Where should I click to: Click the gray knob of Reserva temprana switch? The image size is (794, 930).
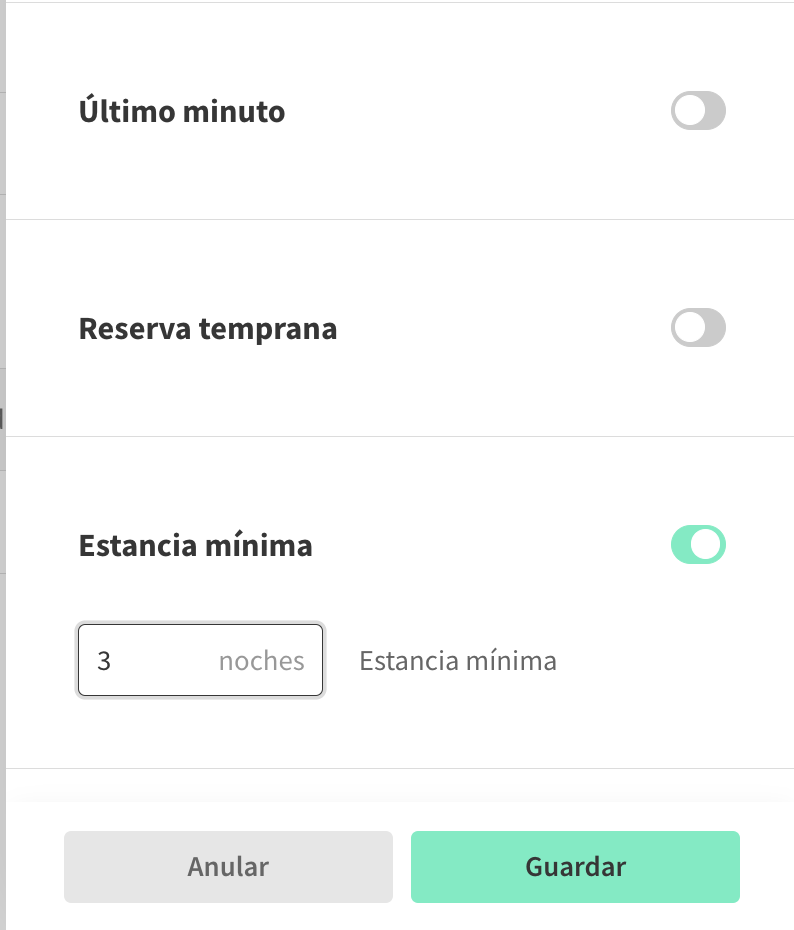(688, 328)
